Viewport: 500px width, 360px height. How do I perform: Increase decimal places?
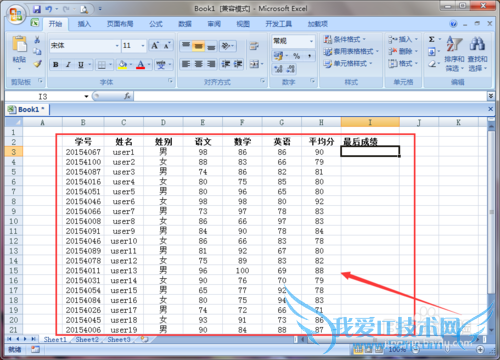coord(278,69)
